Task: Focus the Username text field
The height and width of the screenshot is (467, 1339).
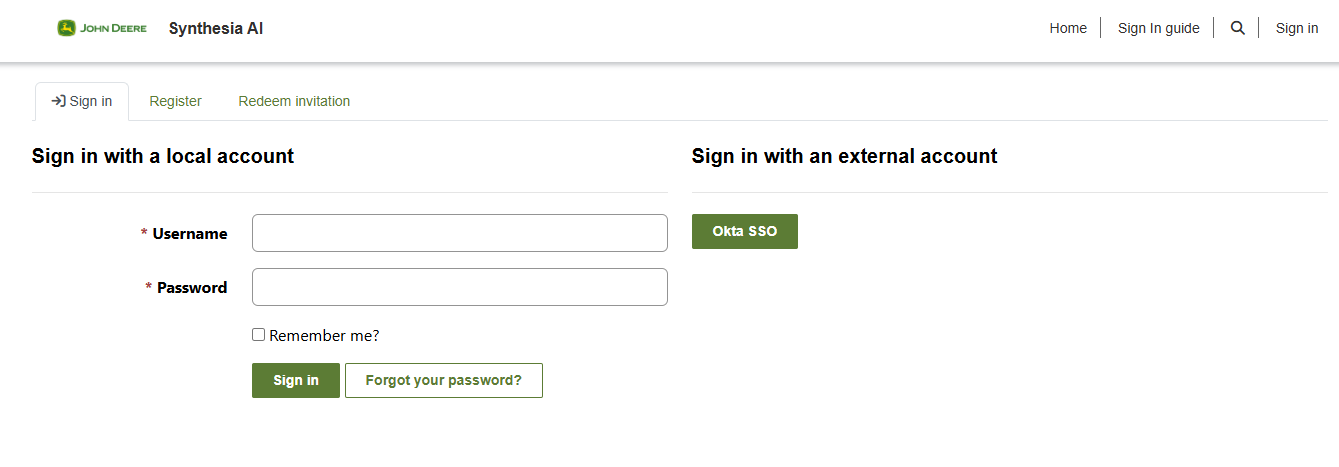Action: click(x=459, y=233)
